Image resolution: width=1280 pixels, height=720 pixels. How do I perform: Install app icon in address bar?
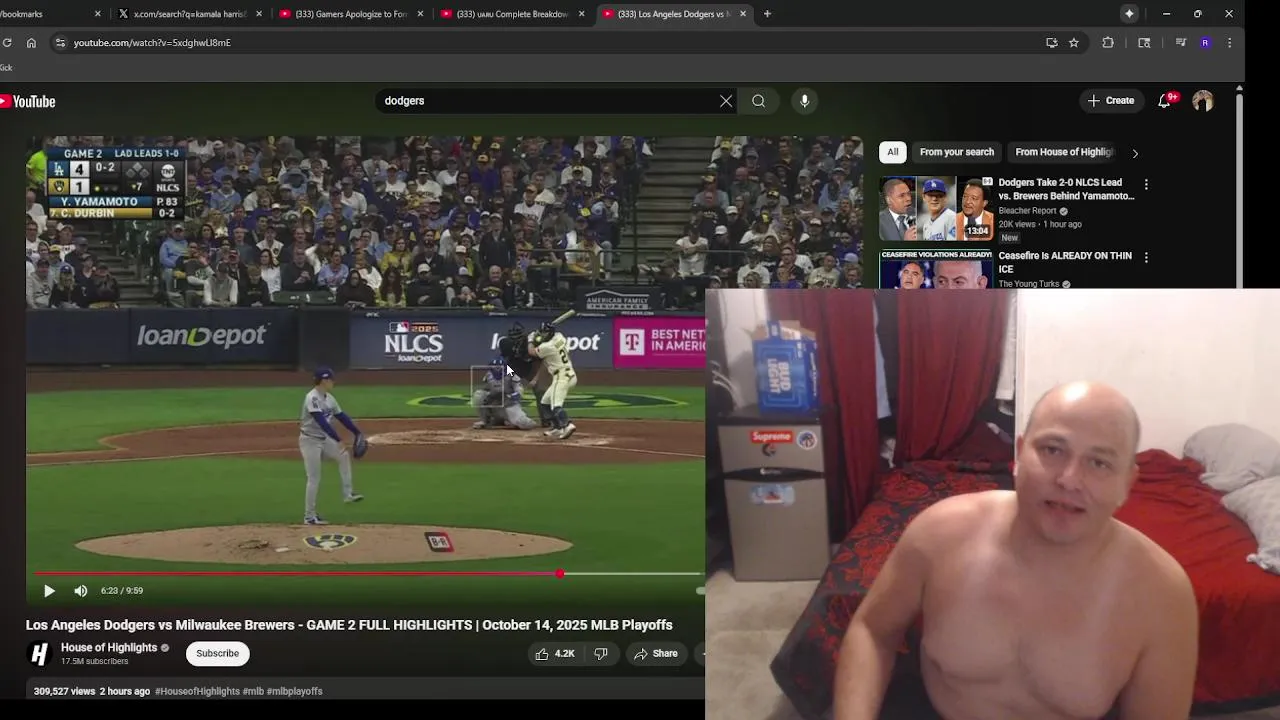[1051, 43]
